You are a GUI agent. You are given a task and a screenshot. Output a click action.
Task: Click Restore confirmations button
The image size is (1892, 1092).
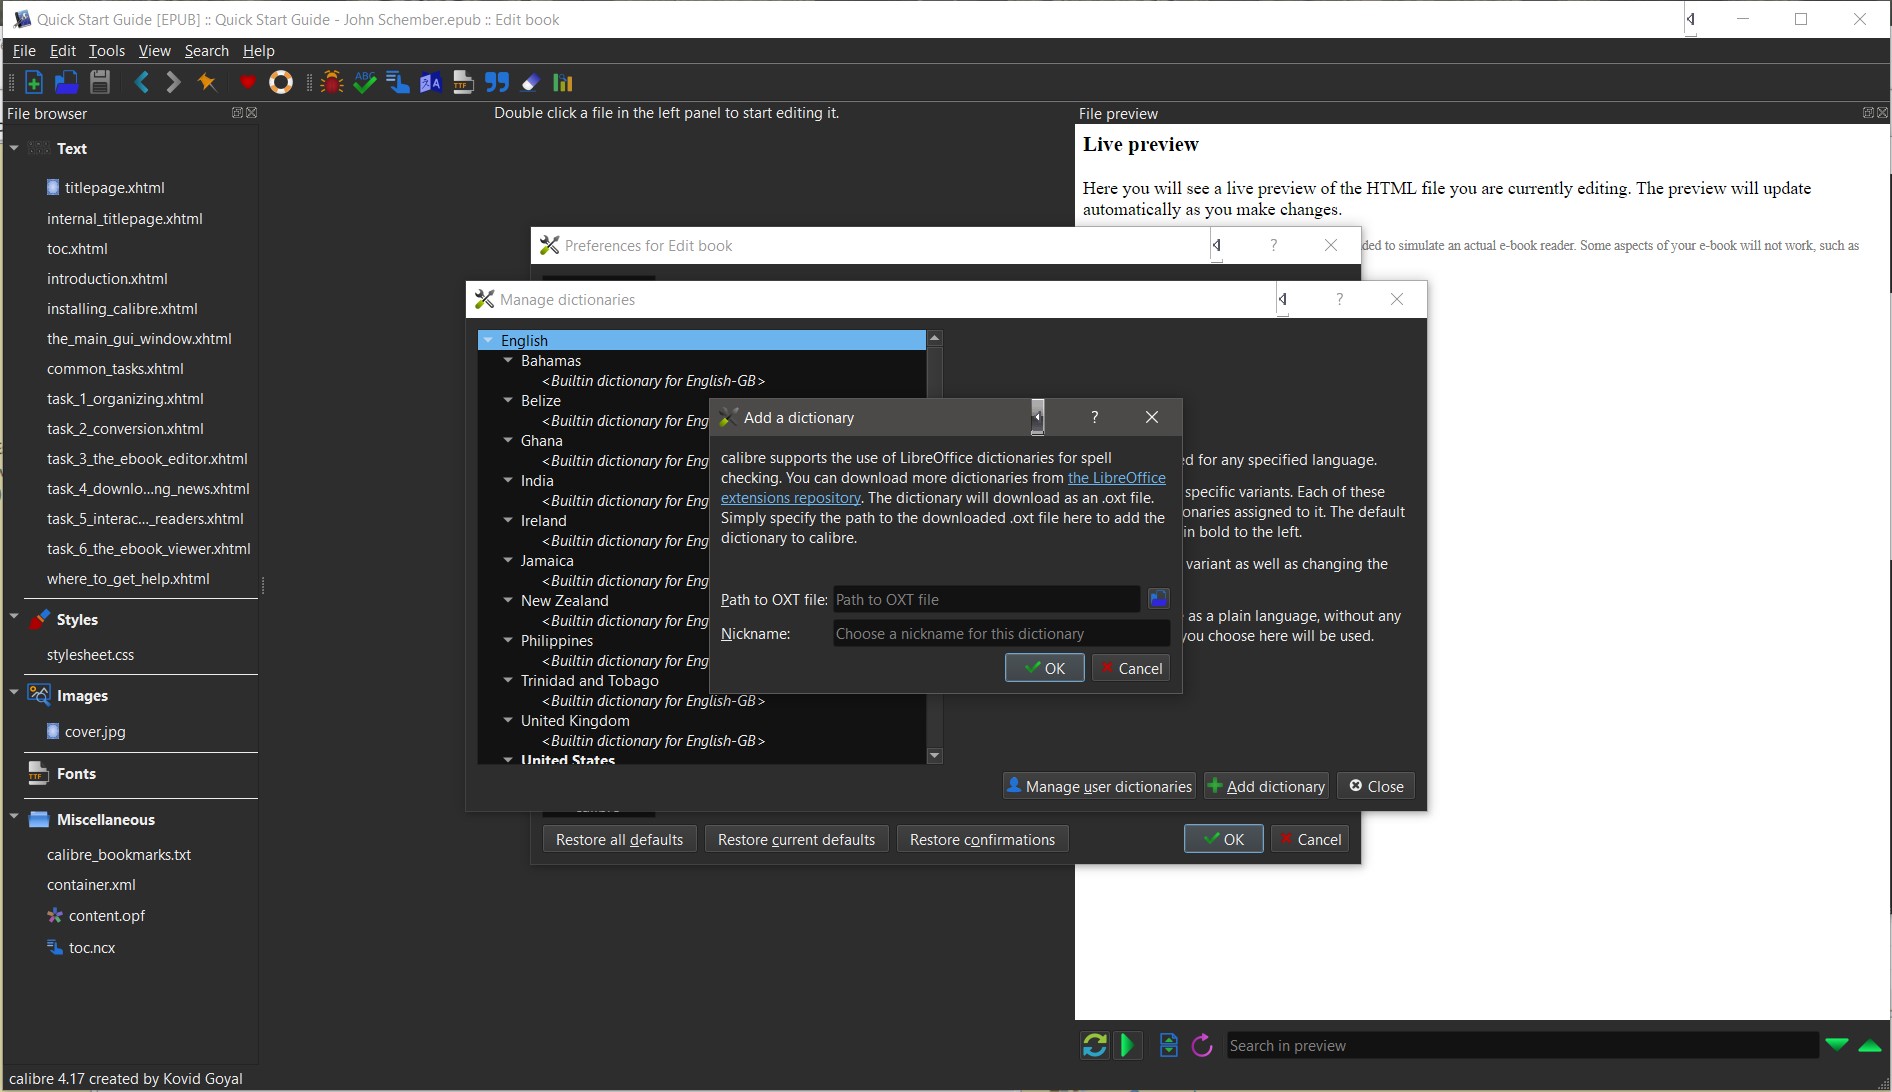[983, 839]
